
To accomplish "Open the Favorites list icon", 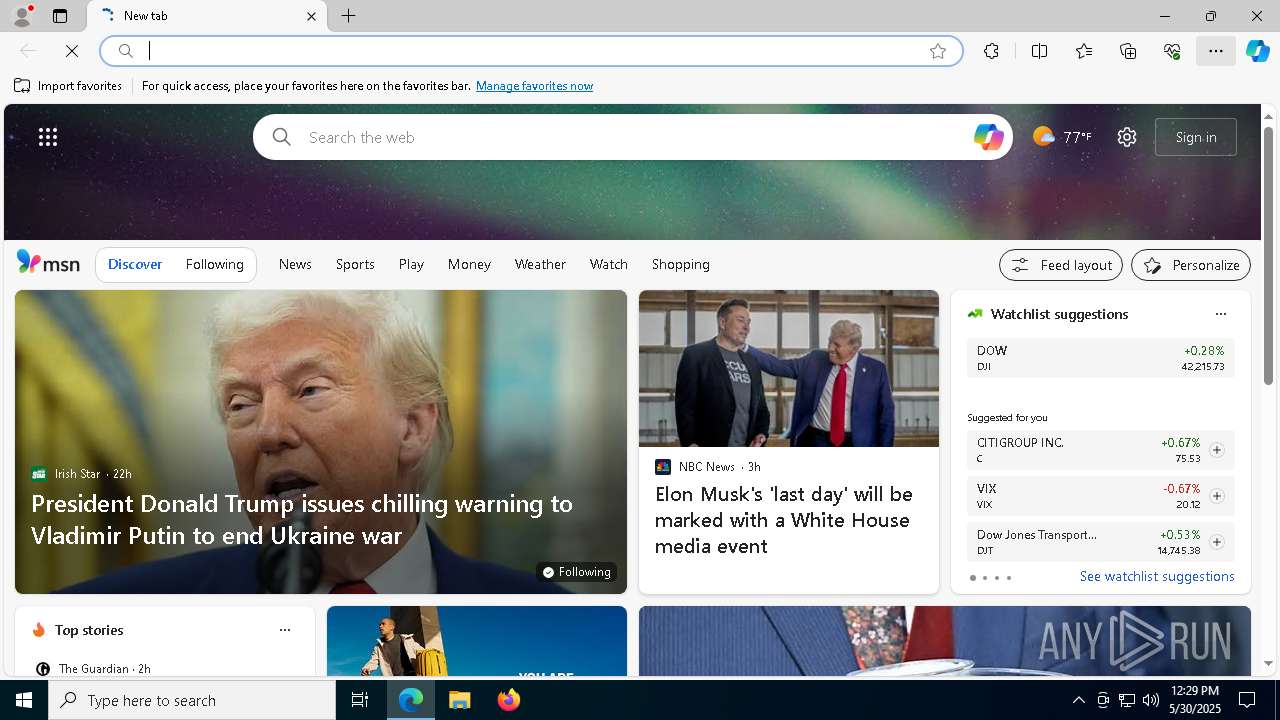I will pos(1084,51).
